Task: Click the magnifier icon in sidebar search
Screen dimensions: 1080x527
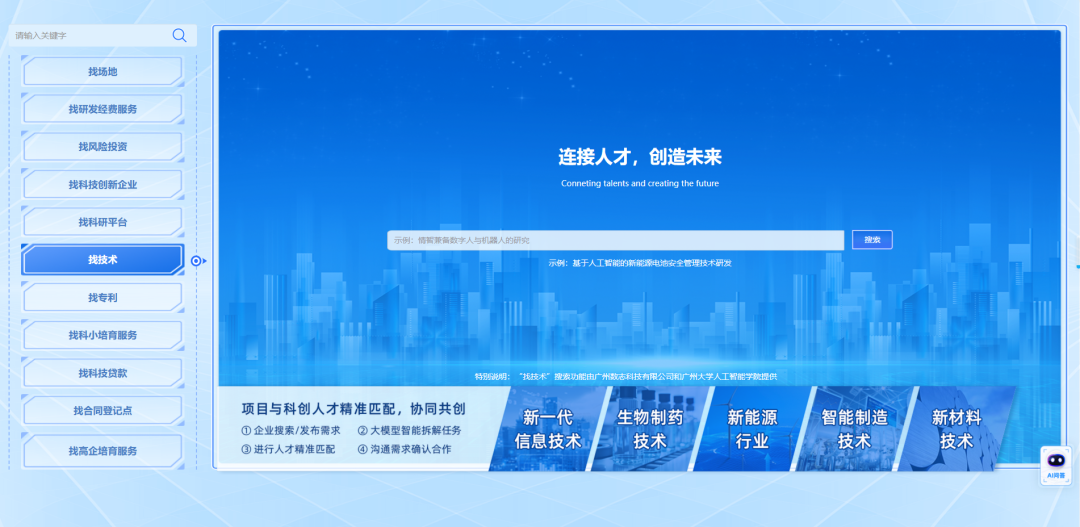Action: coord(179,35)
